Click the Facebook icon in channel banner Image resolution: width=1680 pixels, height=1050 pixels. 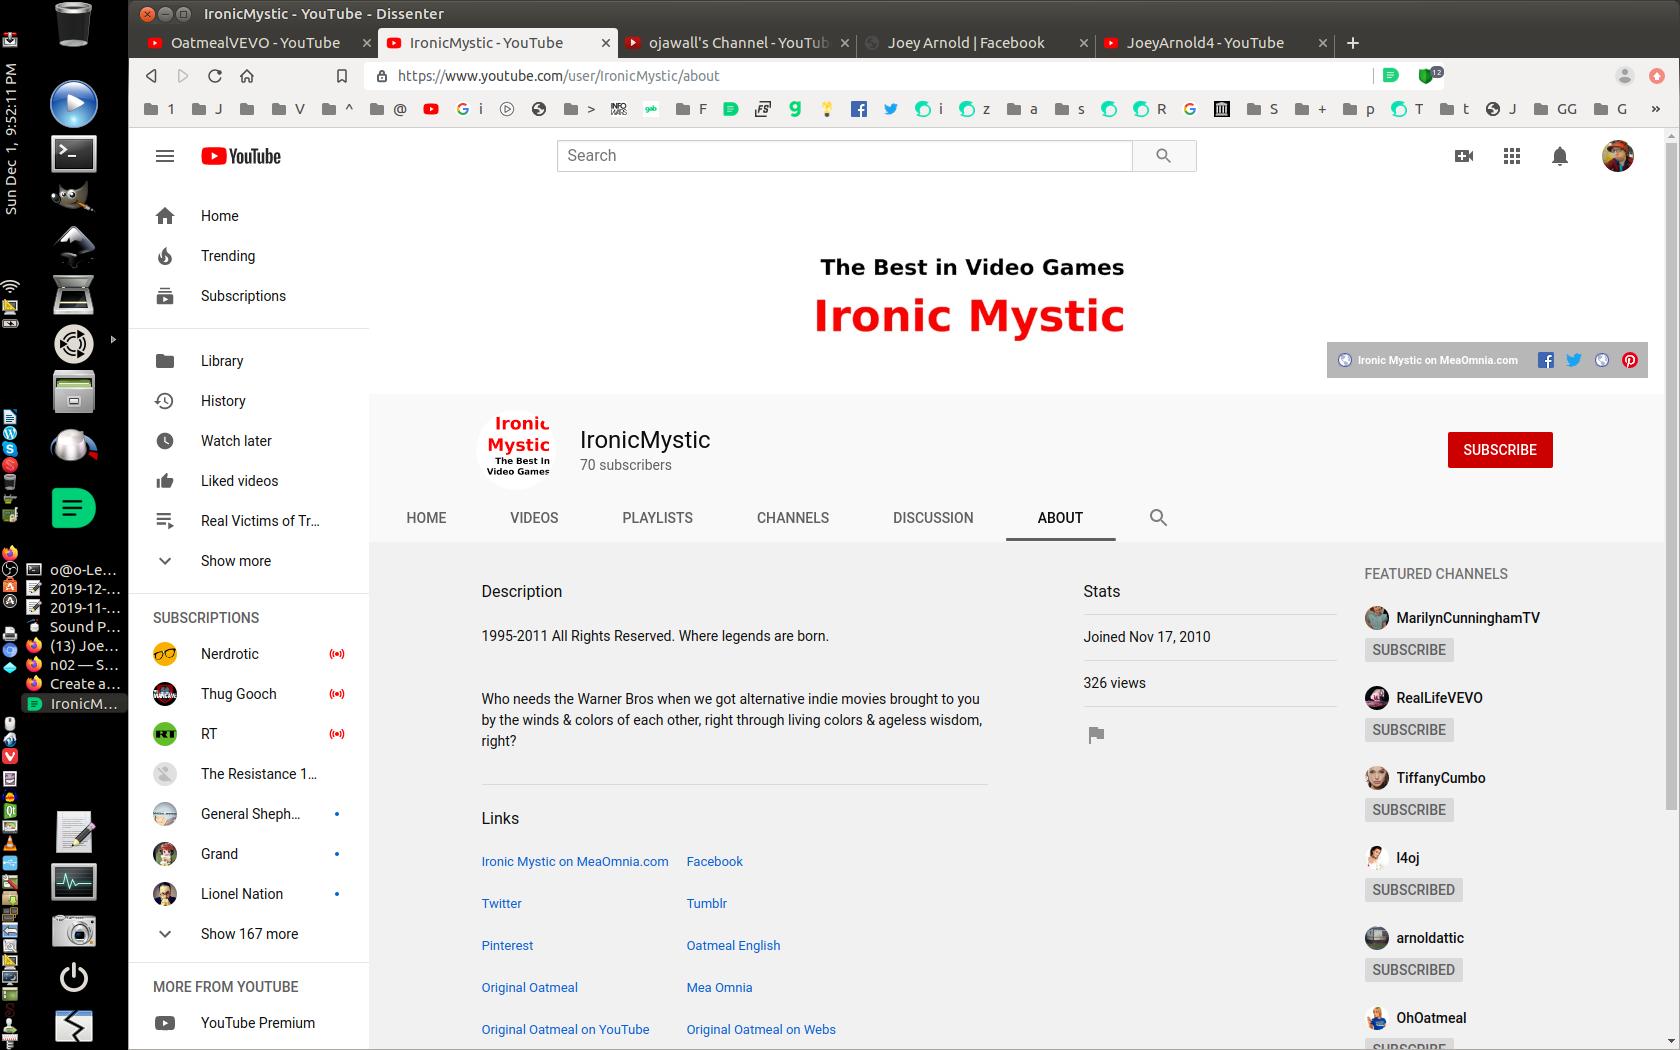(x=1546, y=360)
